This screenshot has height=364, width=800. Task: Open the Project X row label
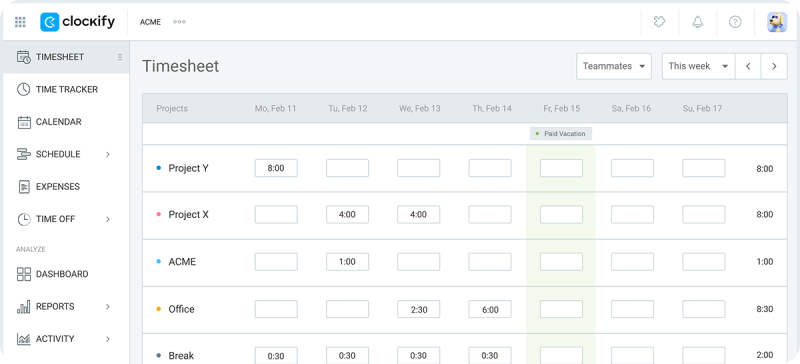point(188,215)
